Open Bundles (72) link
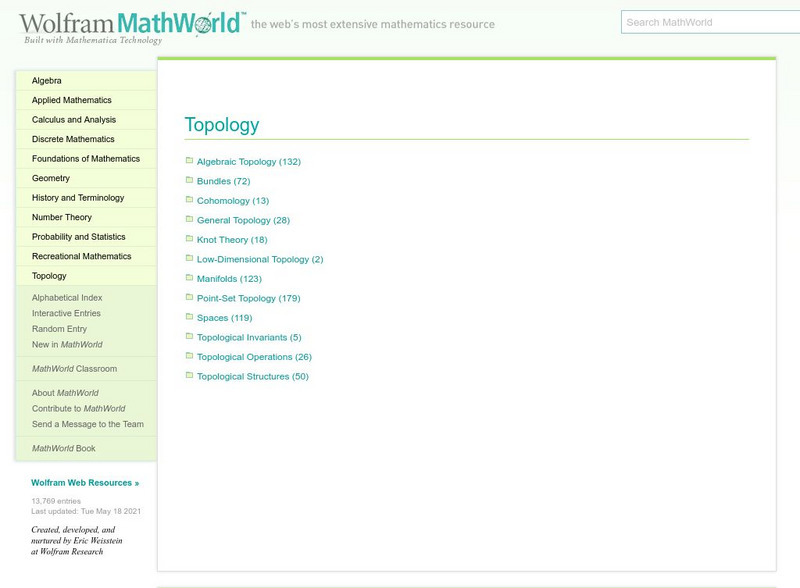 click(x=223, y=181)
